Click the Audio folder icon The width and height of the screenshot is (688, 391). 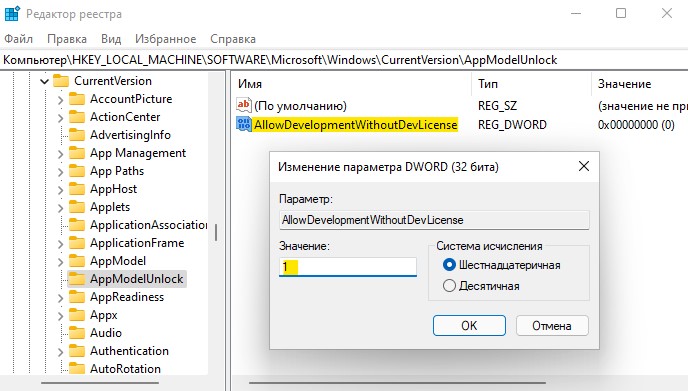click(x=77, y=333)
